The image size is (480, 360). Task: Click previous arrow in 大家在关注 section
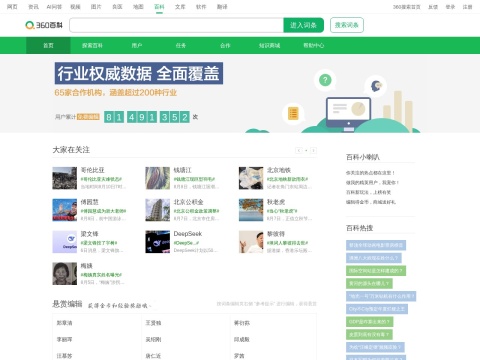[299, 150]
